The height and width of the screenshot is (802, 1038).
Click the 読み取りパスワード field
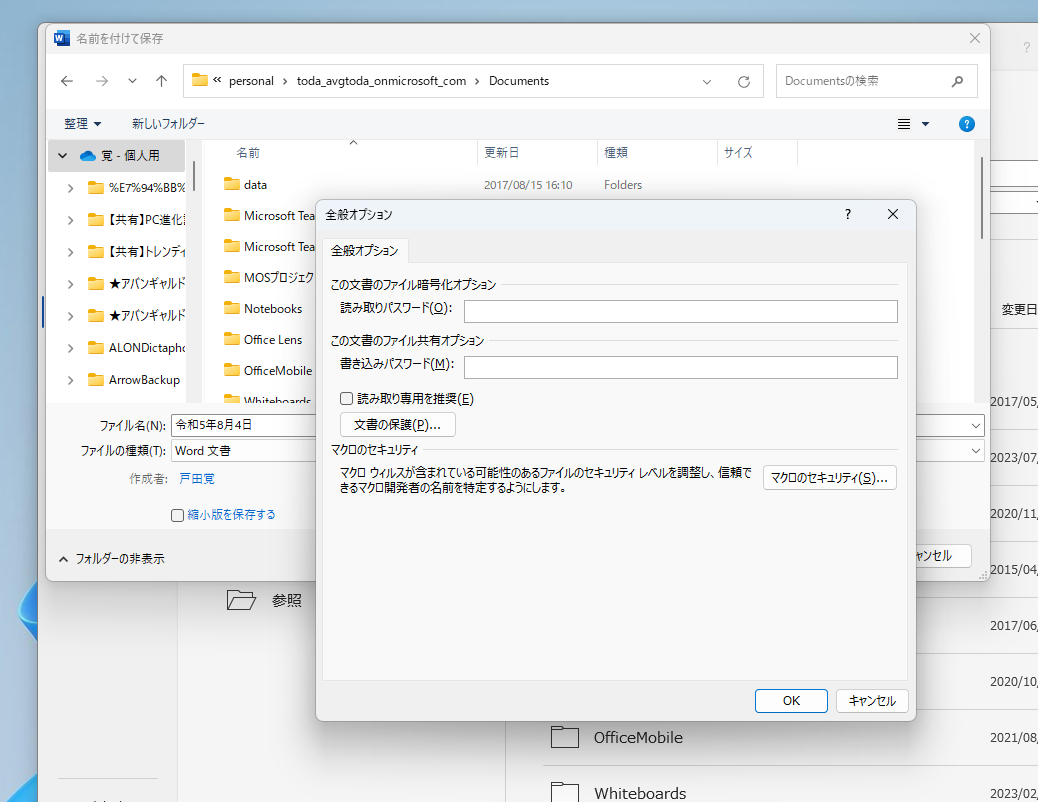(x=681, y=311)
